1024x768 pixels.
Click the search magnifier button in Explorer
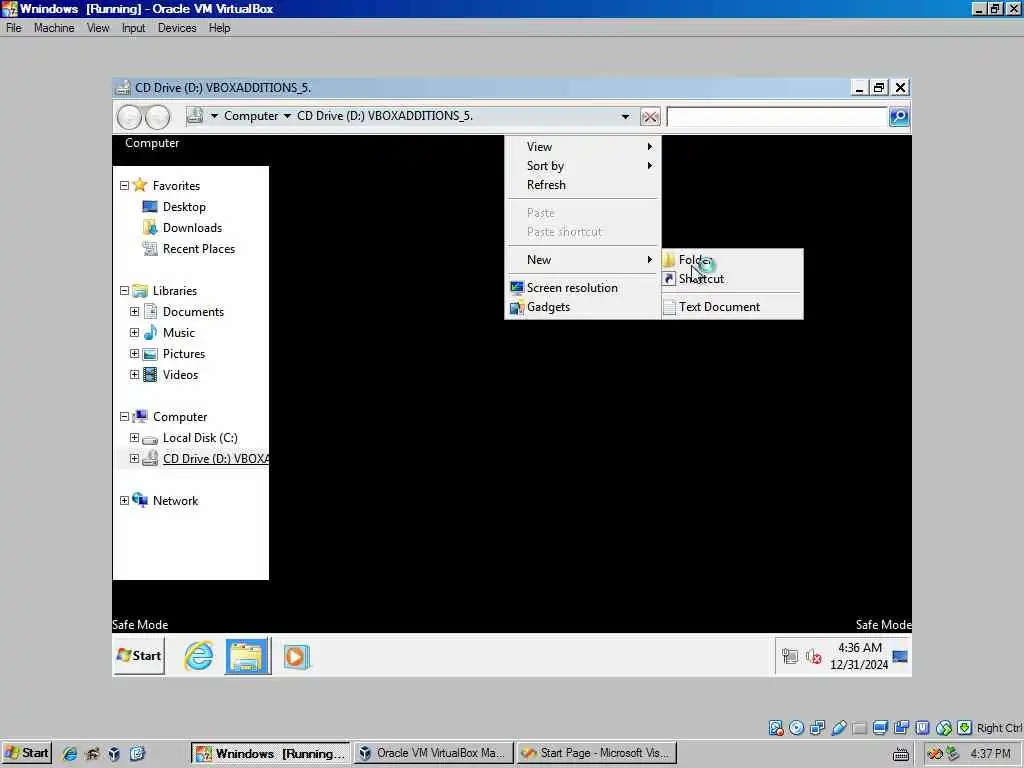[899, 117]
